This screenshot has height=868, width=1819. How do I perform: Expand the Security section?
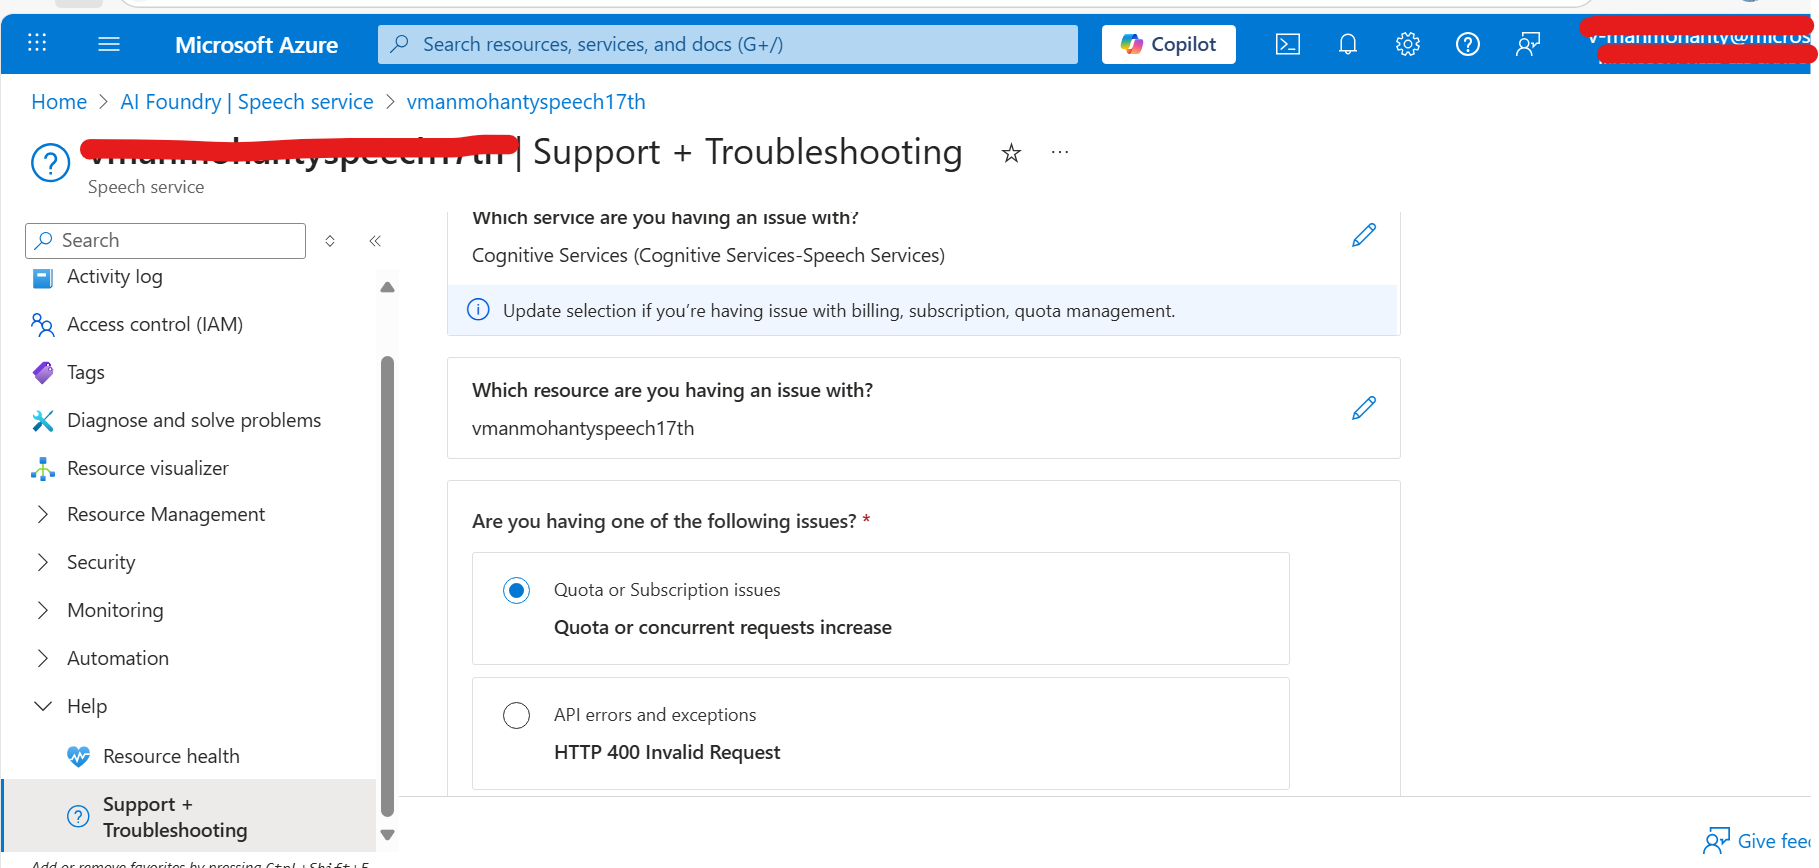click(x=43, y=562)
